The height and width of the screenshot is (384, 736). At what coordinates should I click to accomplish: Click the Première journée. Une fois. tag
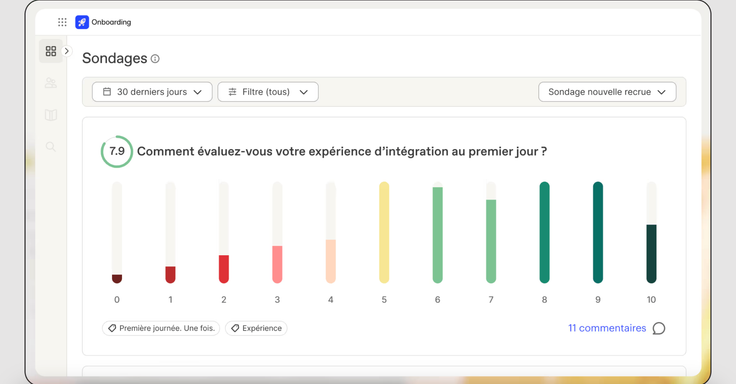click(x=161, y=328)
